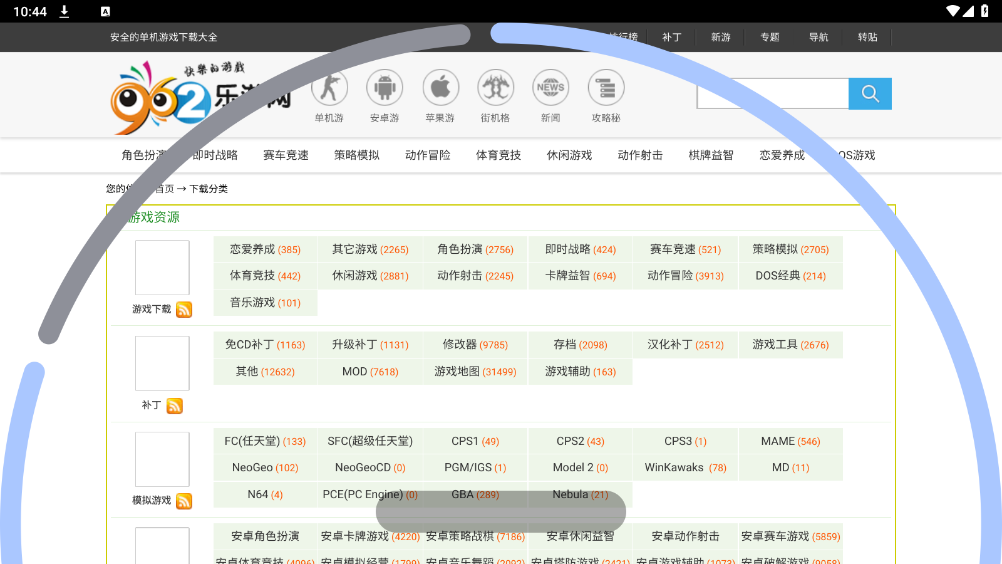The width and height of the screenshot is (1002, 564).
Task: Click the 模拟游戏 thumbnail image
Action: pyautogui.click(x=162, y=459)
